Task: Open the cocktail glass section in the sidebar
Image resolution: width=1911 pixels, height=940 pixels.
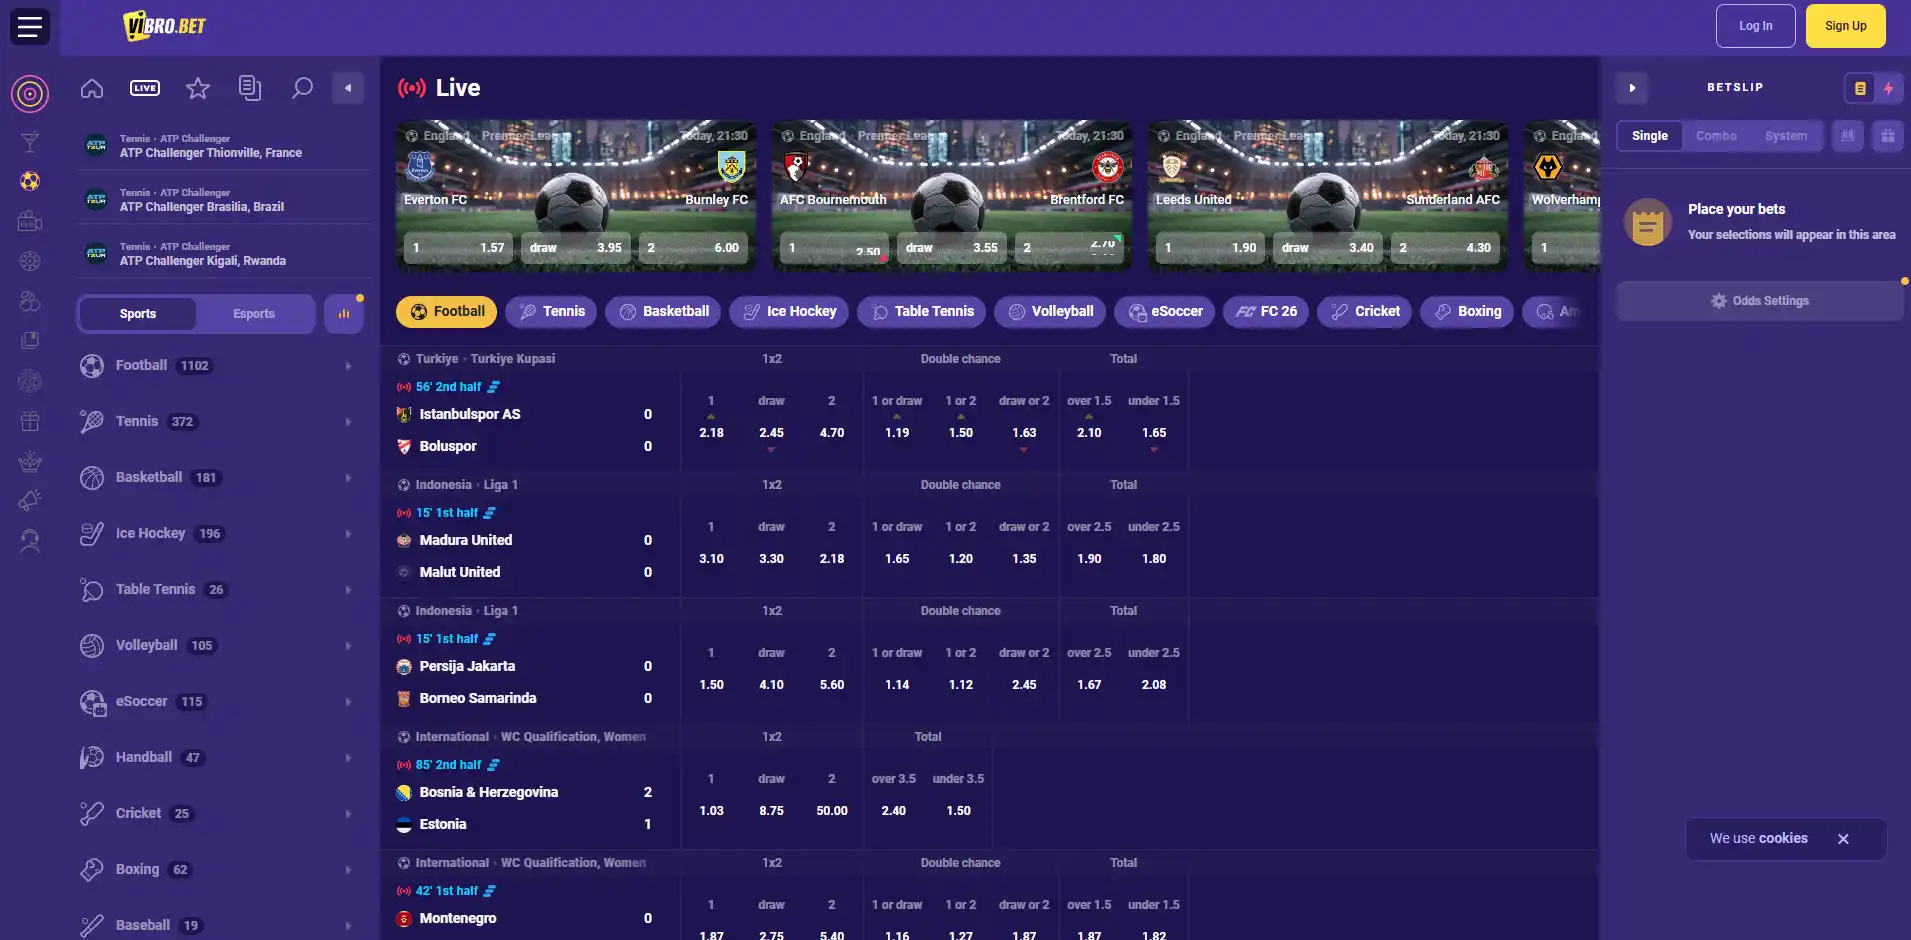Action: point(30,141)
